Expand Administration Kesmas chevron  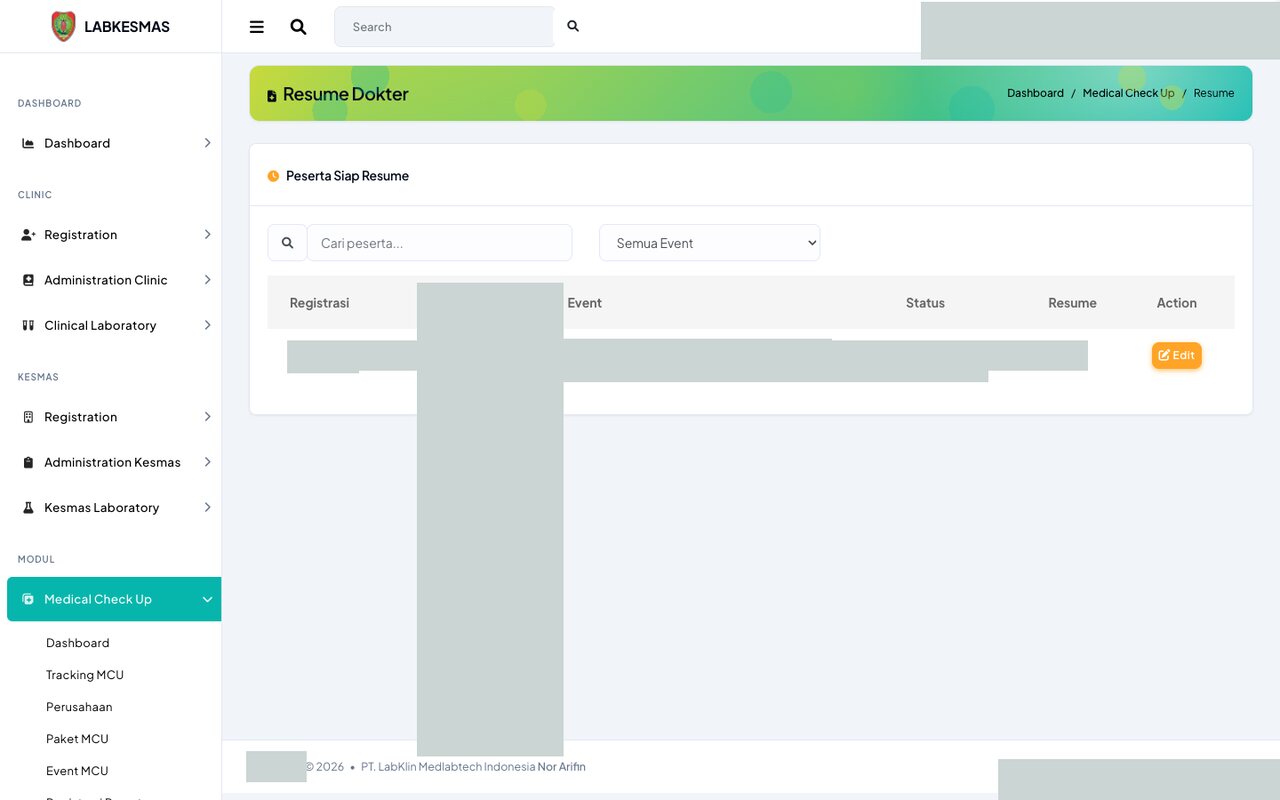(x=207, y=462)
